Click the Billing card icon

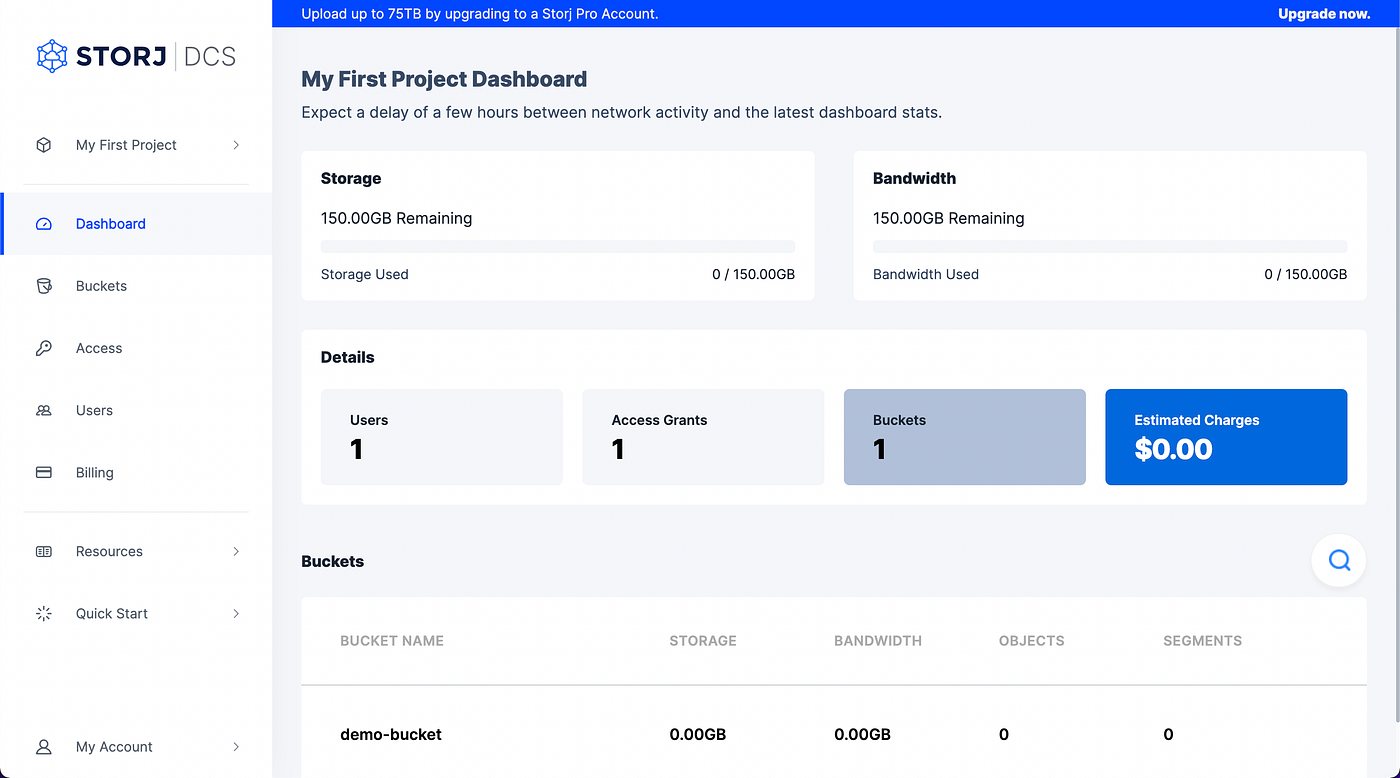tap(44, 472)
